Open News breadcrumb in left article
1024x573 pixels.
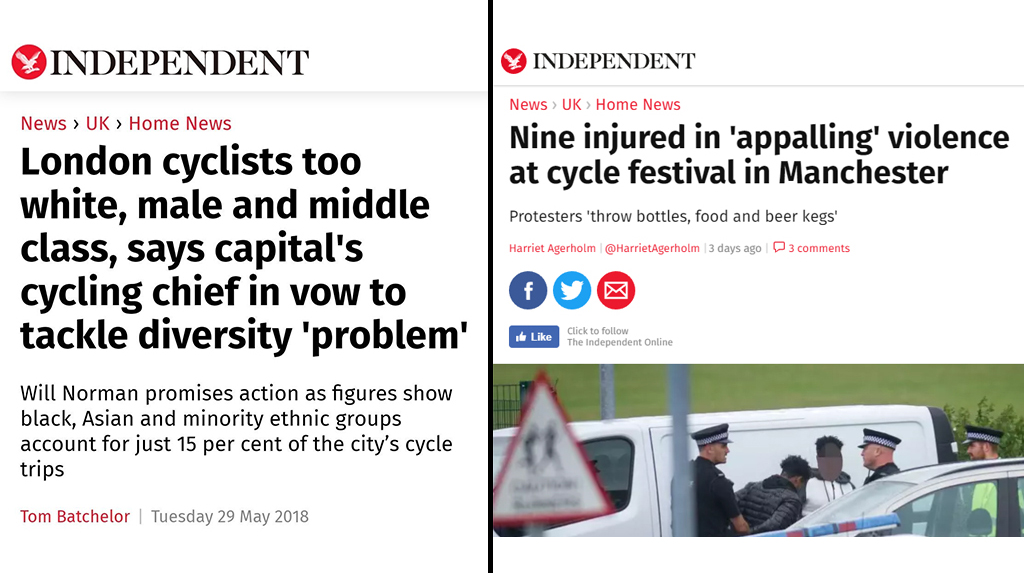pyautogui.click(x=43, y=123)
